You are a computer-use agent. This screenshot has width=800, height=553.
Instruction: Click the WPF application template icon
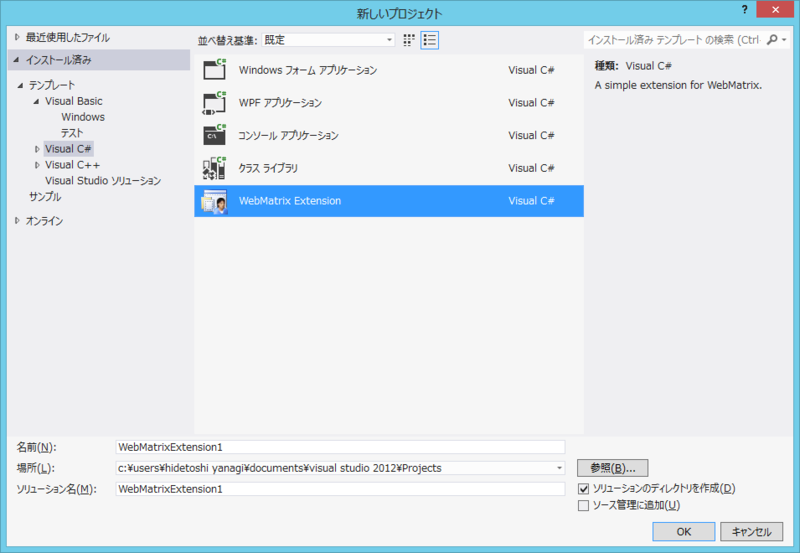pos(214,103)
